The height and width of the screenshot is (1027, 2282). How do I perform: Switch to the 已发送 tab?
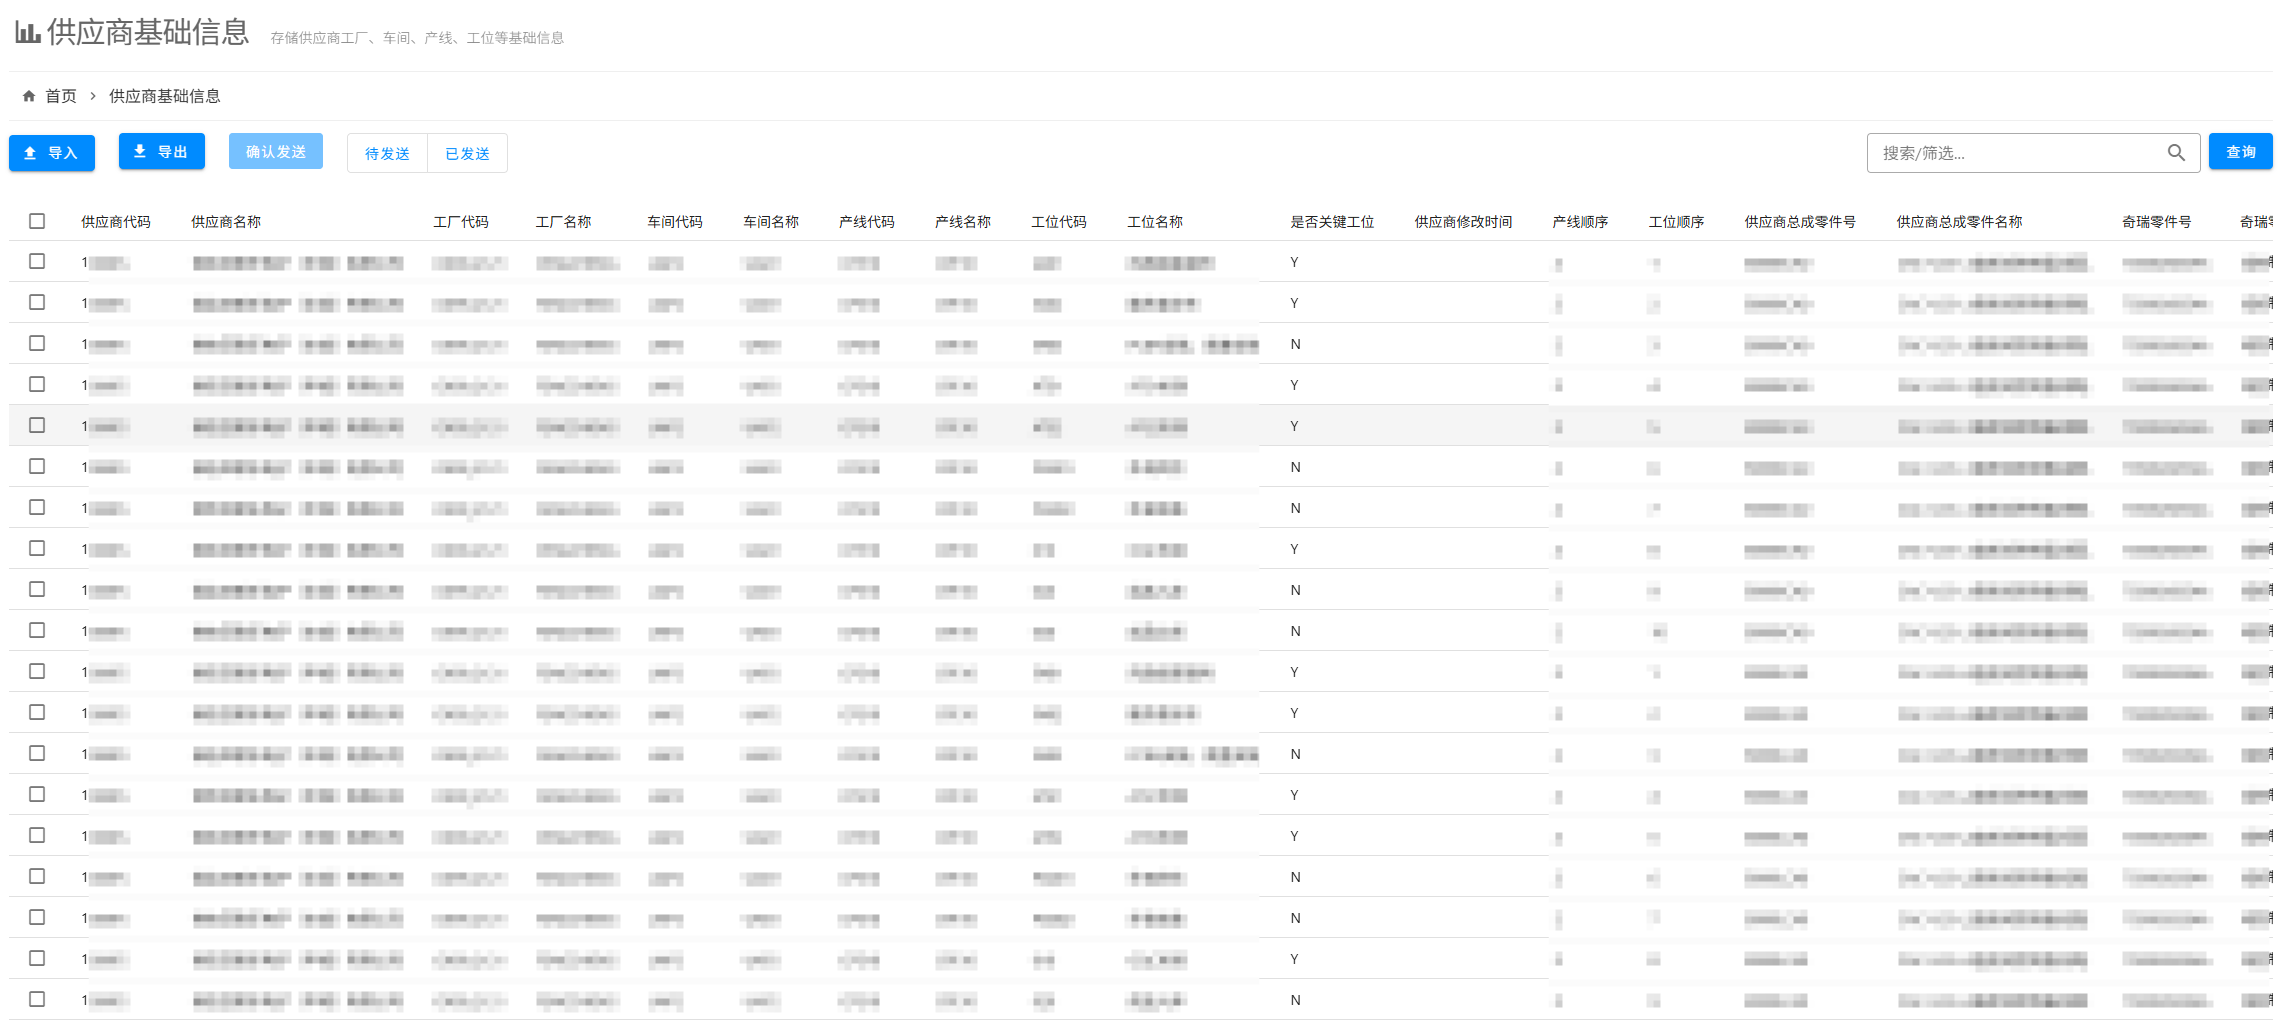(x=467, y=153)
